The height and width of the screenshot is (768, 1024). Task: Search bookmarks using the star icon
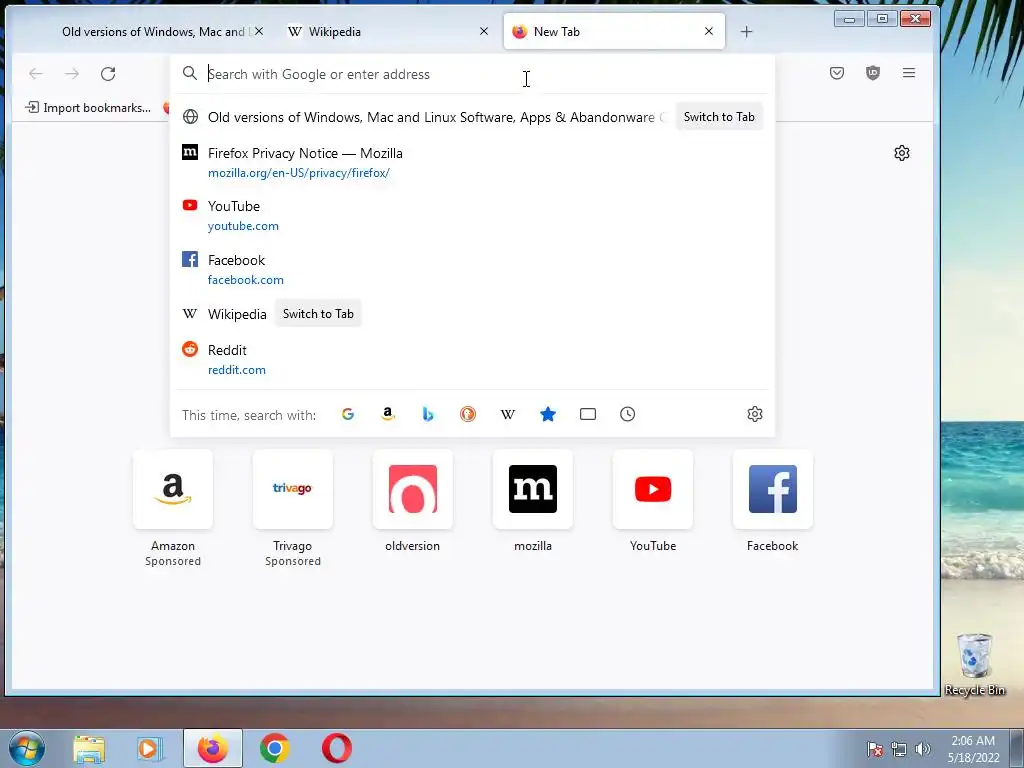(x=548, y=414)
